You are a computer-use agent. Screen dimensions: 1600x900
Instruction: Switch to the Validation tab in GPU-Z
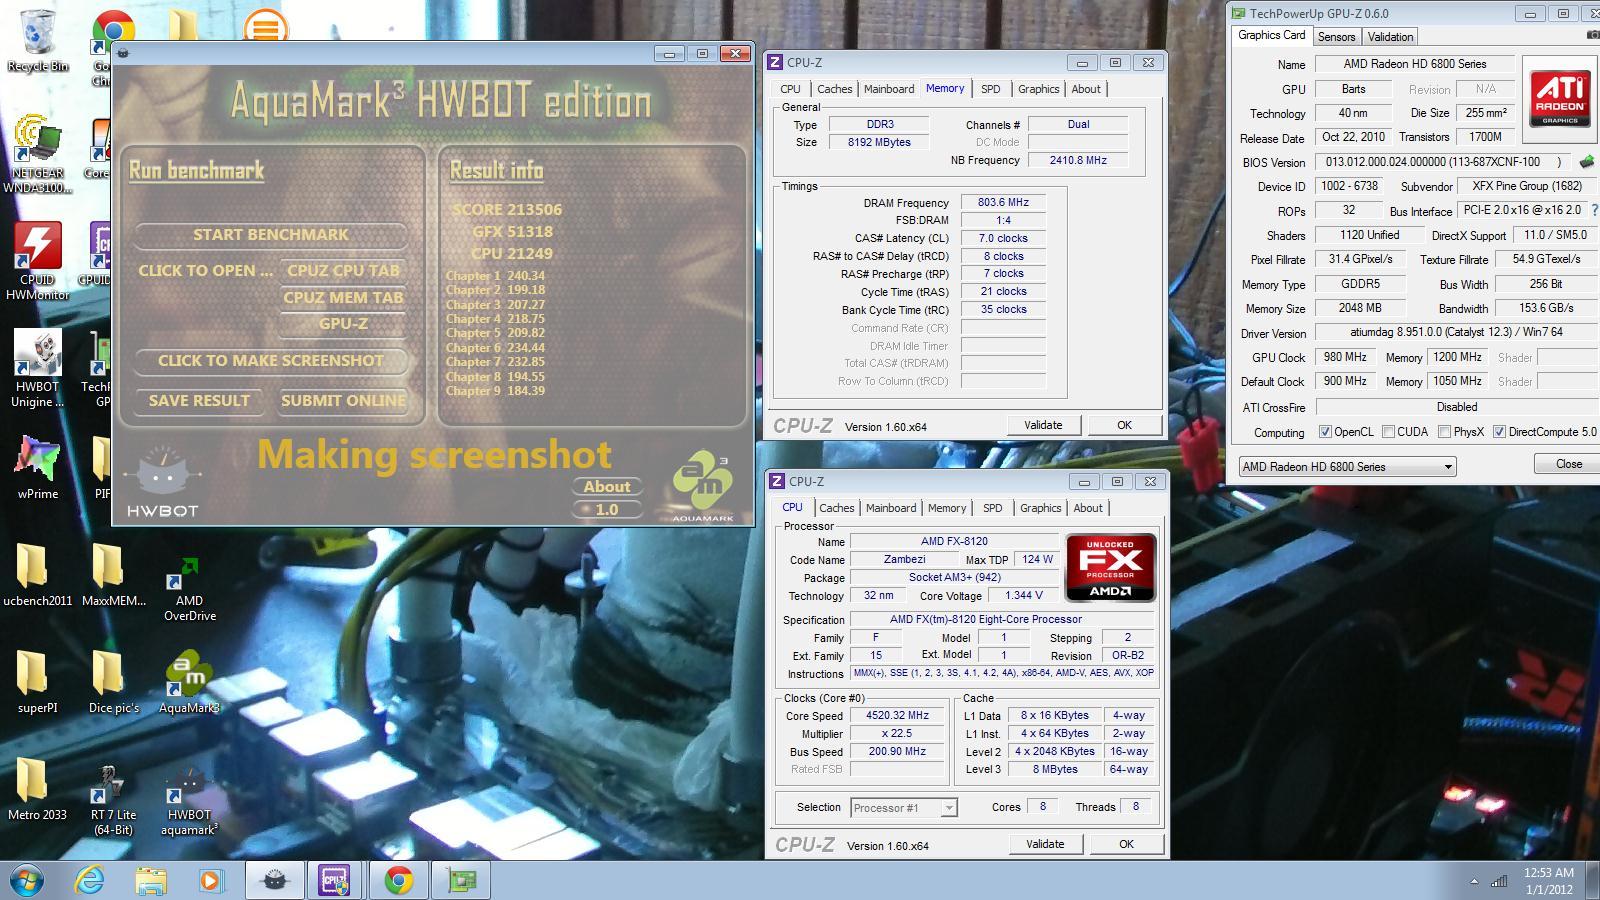1390,36
